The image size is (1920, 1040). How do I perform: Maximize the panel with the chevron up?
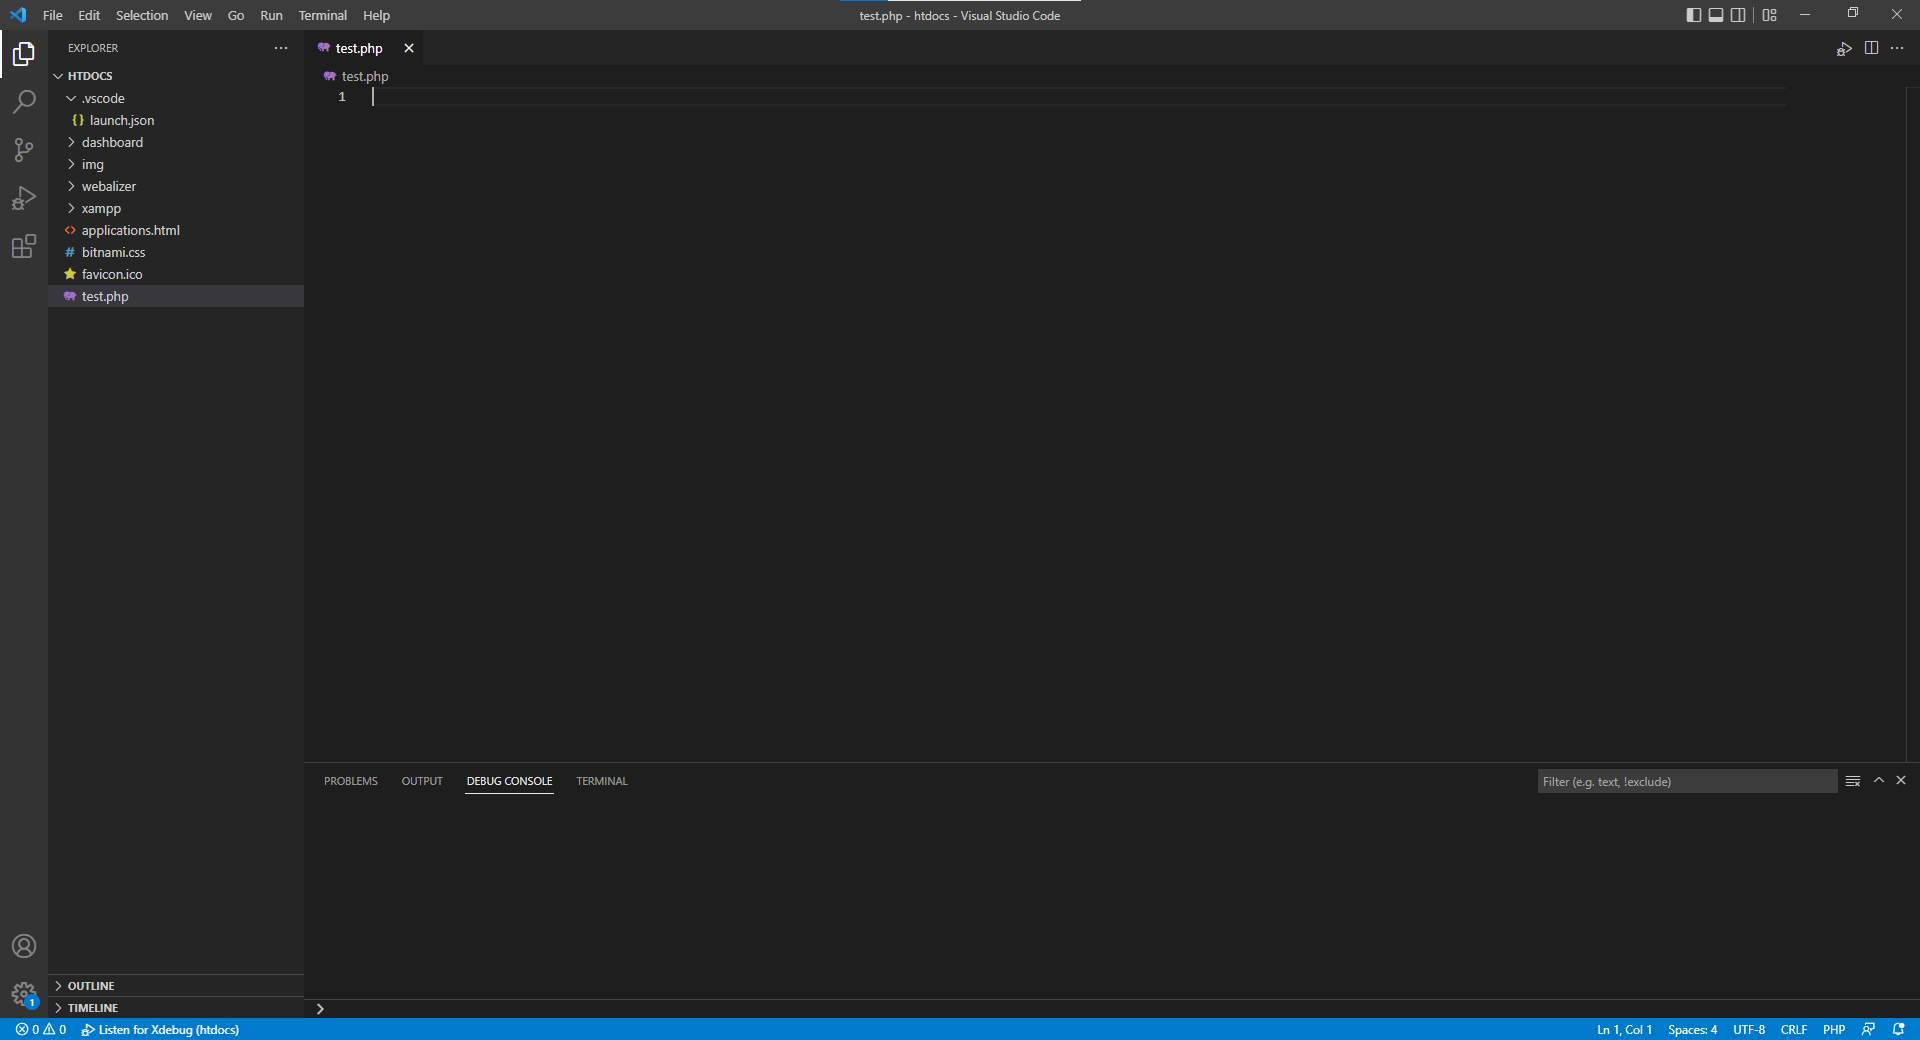pos(1879,780)
